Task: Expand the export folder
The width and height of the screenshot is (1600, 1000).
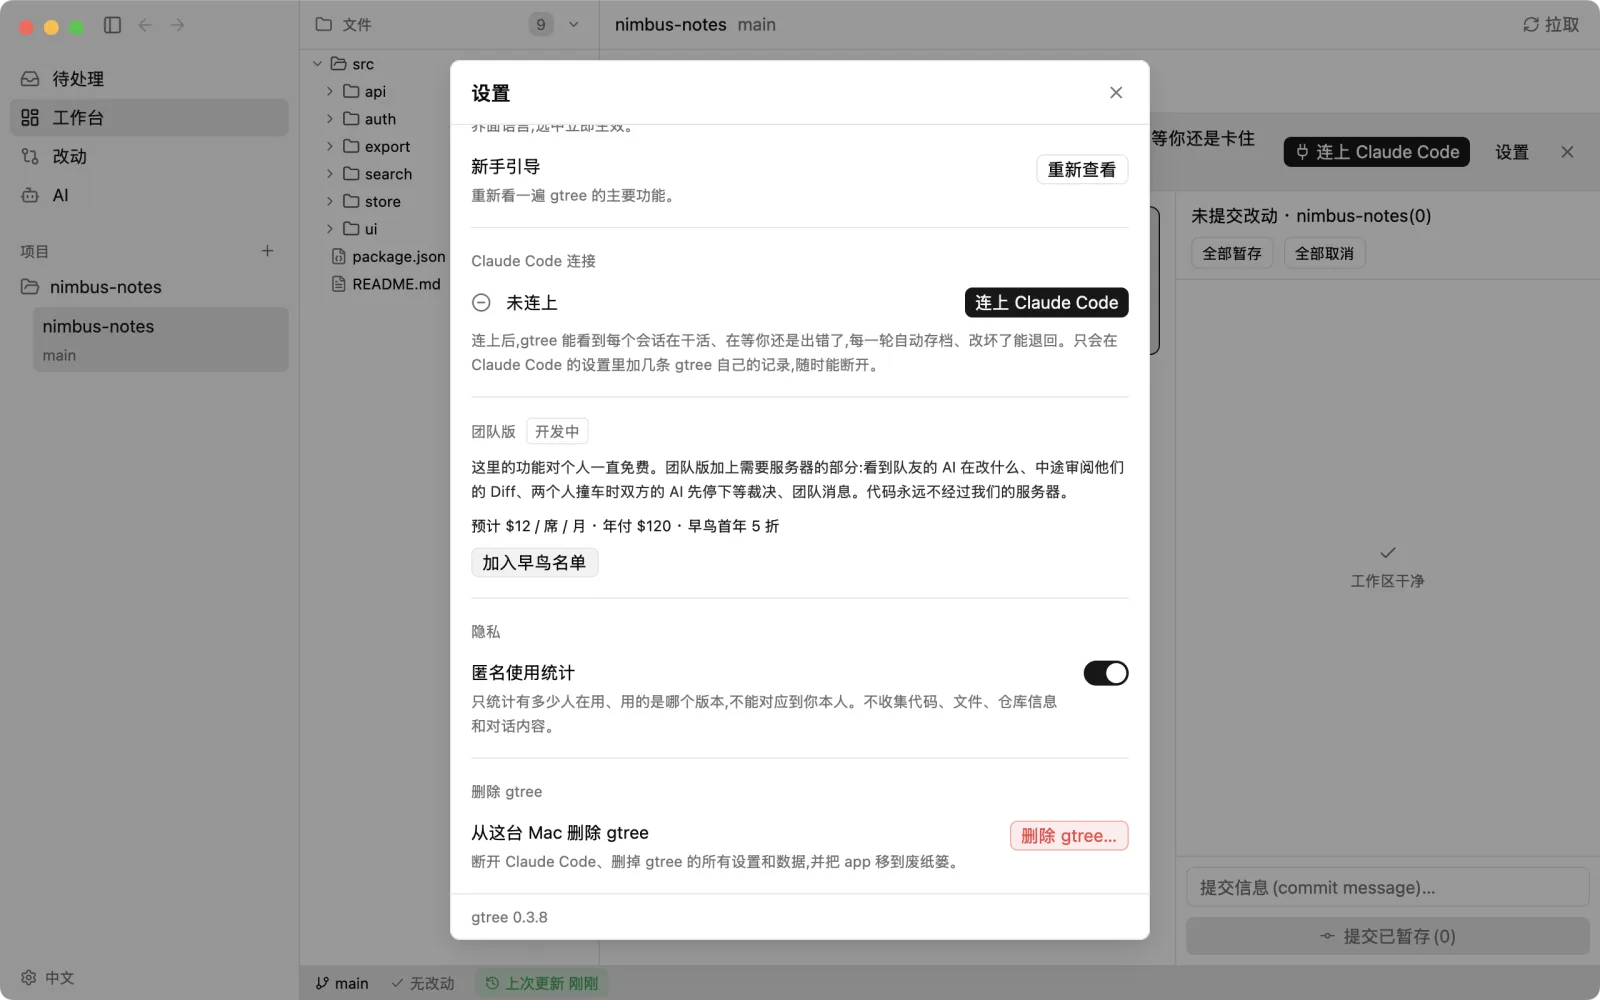Action: coord(330,146)
